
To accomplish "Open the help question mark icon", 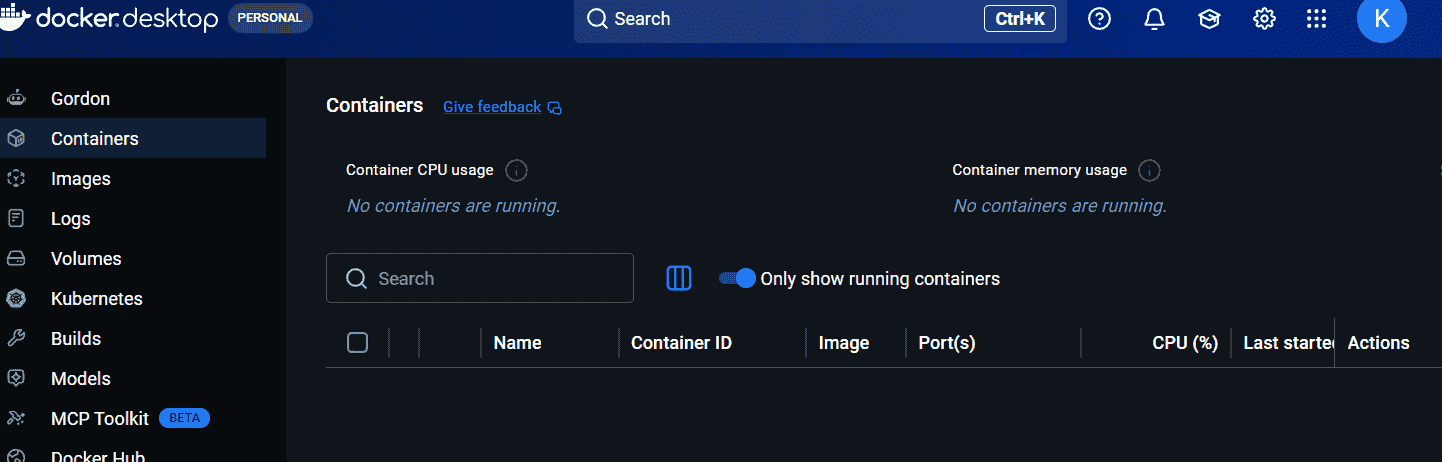I will pos(1099,19).
